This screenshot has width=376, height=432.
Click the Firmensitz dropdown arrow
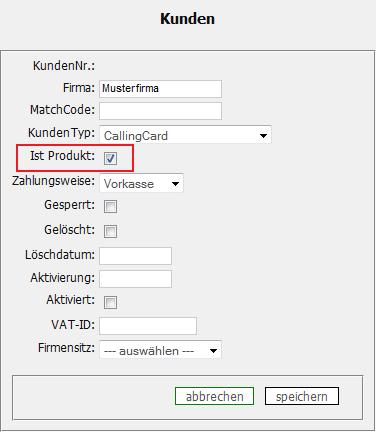[213, 351]
